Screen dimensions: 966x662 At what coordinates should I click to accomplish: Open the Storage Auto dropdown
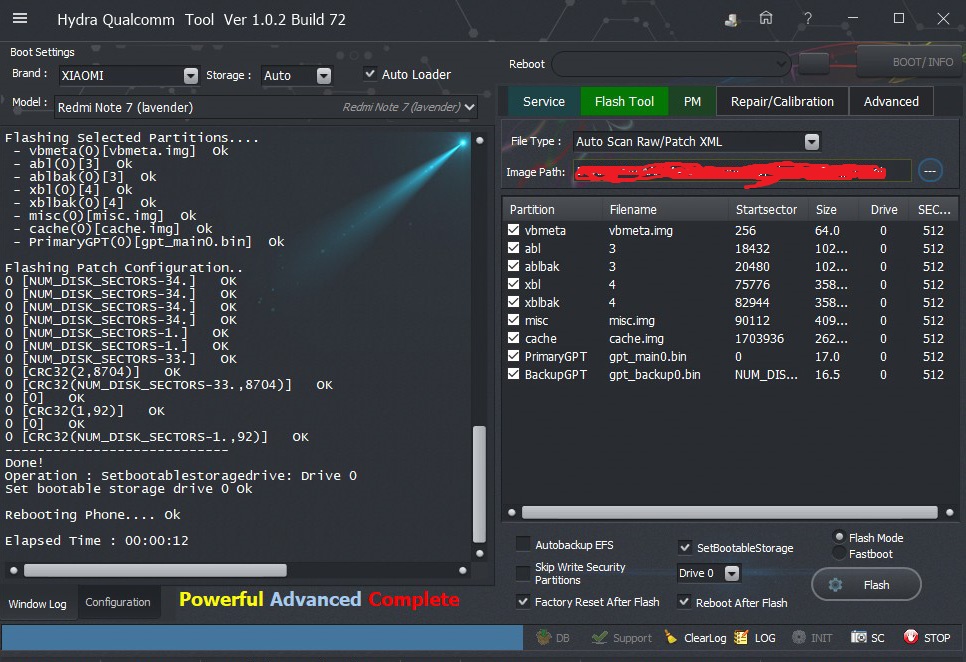(x=324, y=76)
